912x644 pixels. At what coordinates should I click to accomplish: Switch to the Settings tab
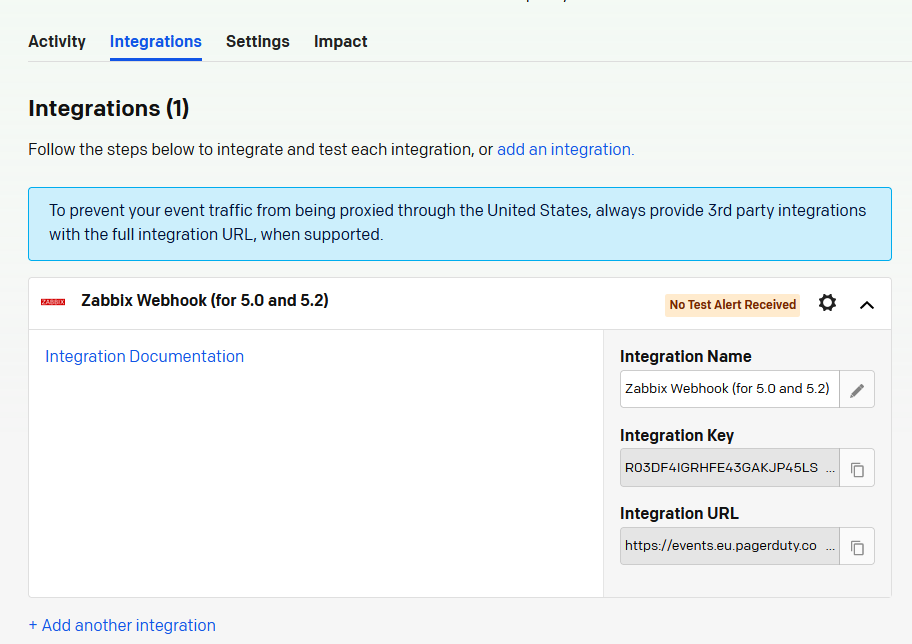click(x=258, y=42)
